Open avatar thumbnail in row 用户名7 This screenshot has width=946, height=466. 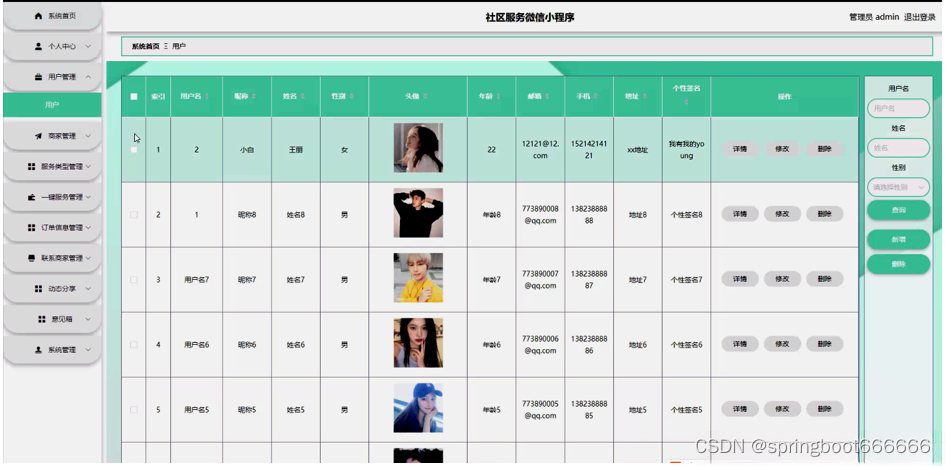tap(418, 278)
